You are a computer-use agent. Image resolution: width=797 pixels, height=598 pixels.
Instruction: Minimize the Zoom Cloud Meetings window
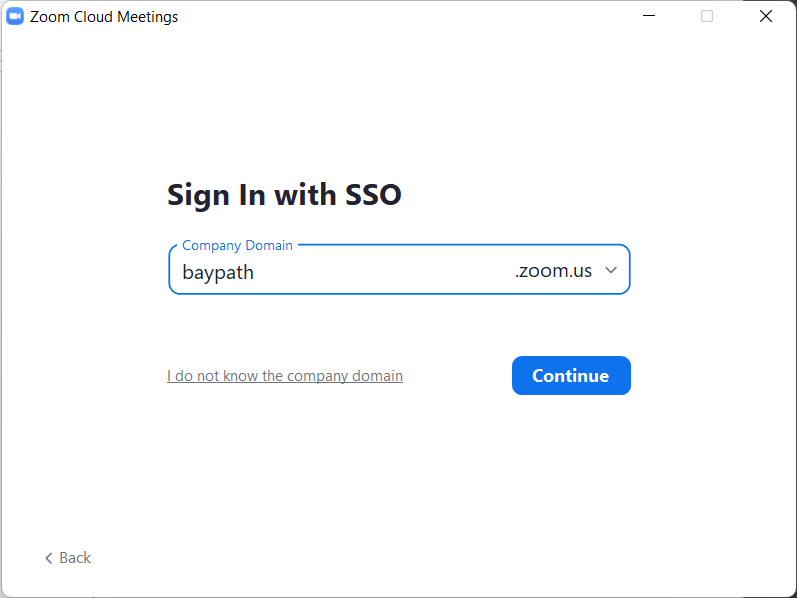pyautogui.click(x=649, y=17)
